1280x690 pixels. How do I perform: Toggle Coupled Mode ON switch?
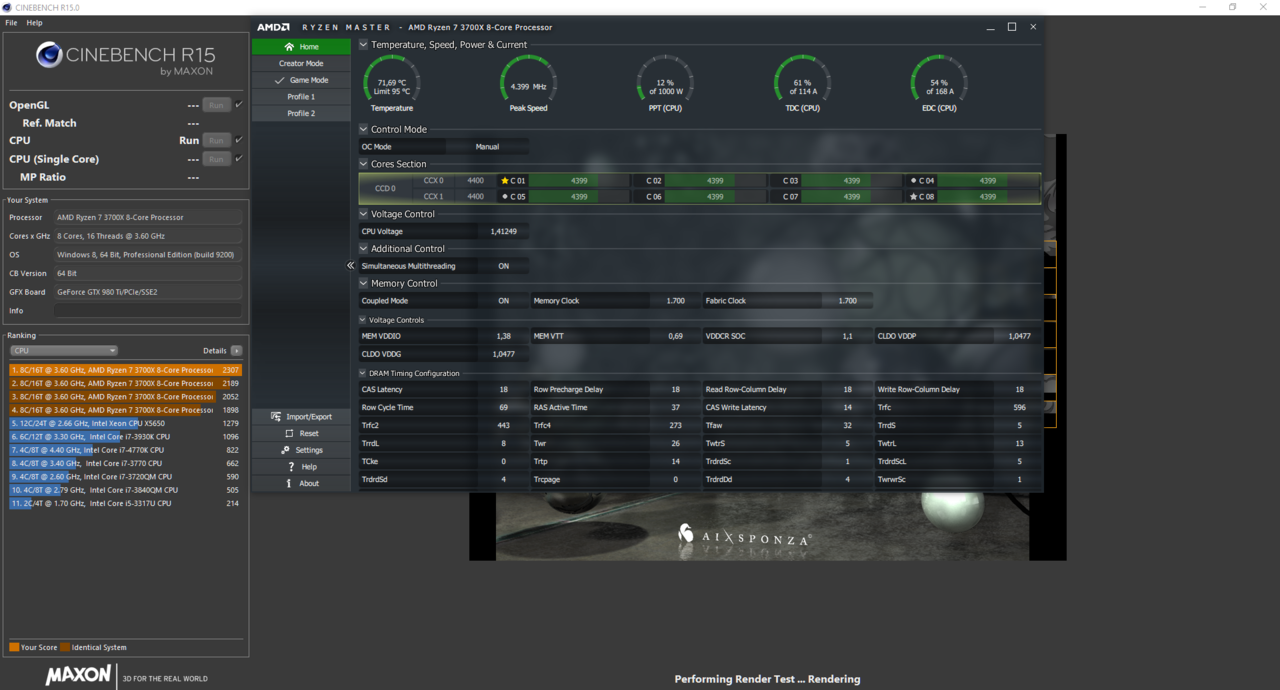(503, 300)
